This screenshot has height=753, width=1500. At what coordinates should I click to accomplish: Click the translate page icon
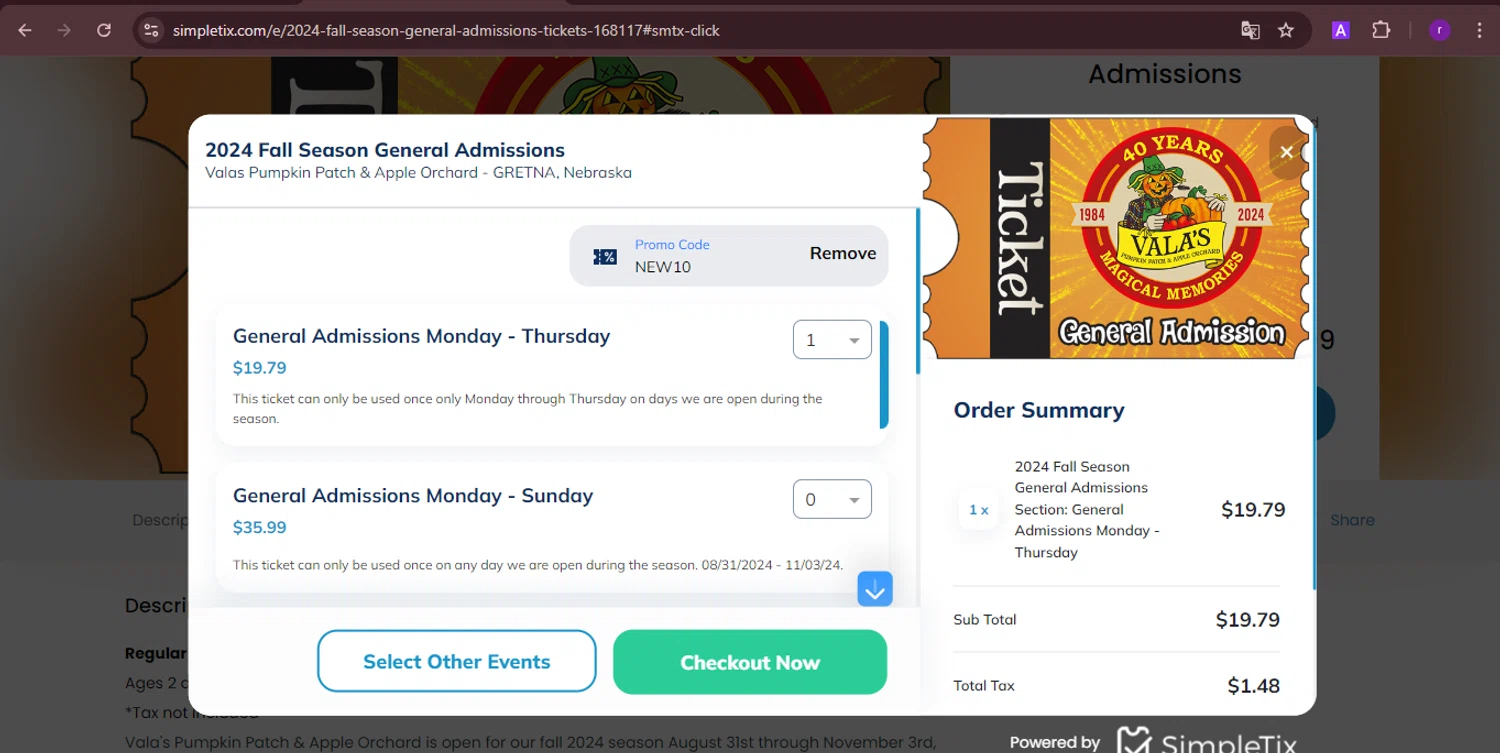(1250, 30)
